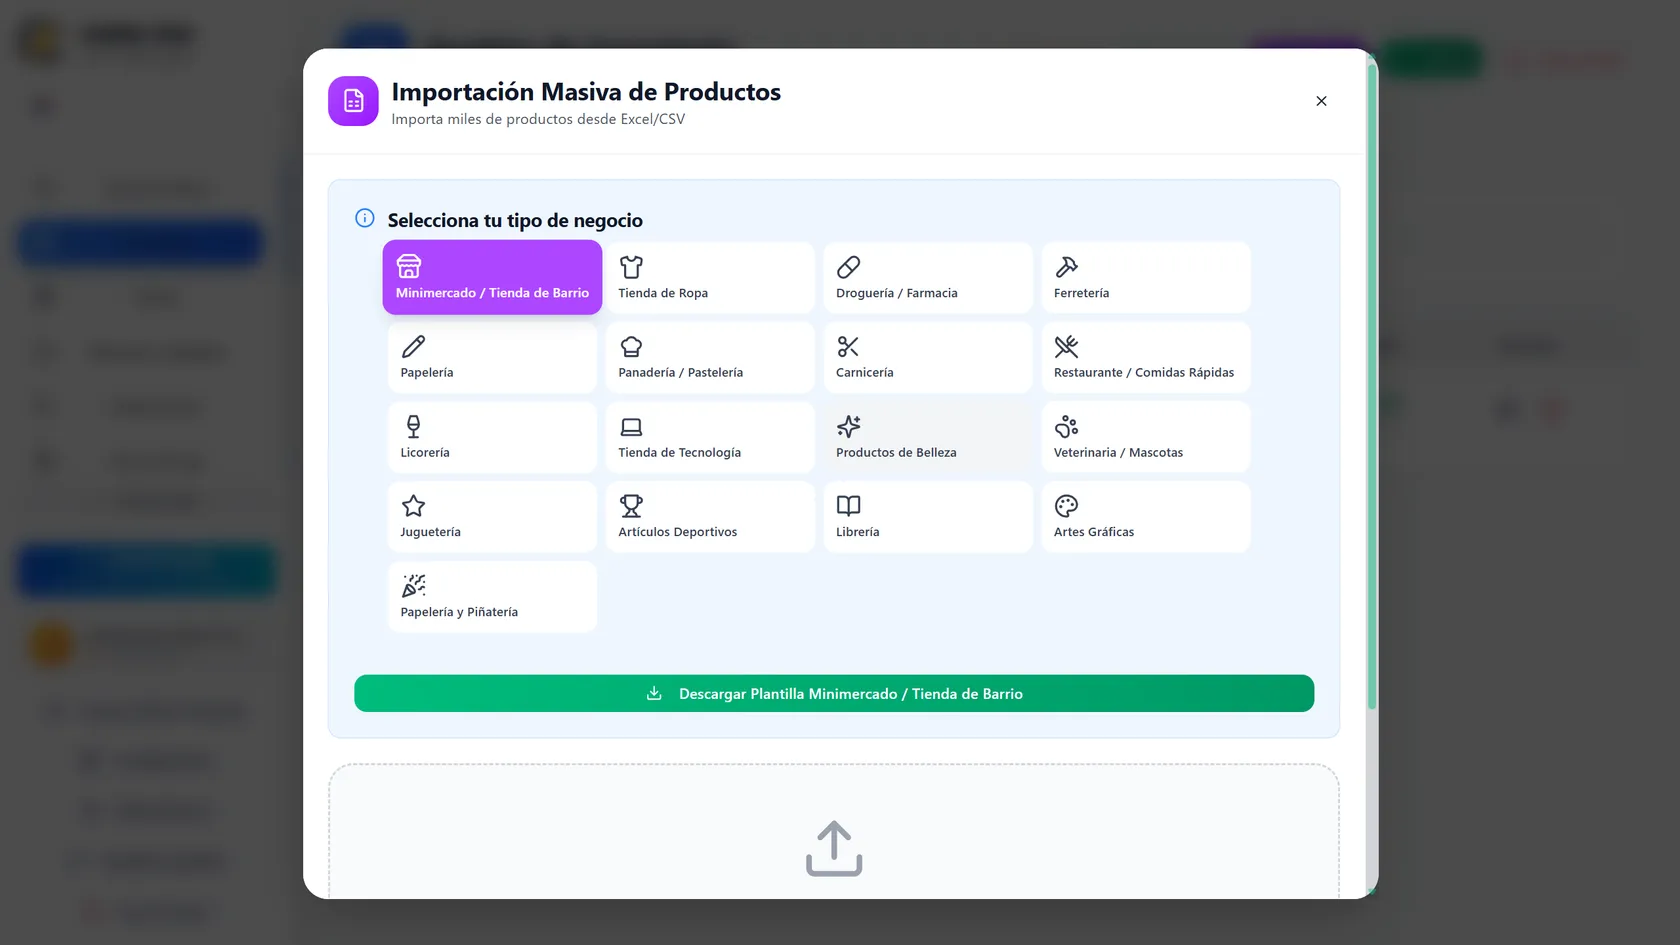
Task: Click the Librería label
Action: (x=857, y=532)
